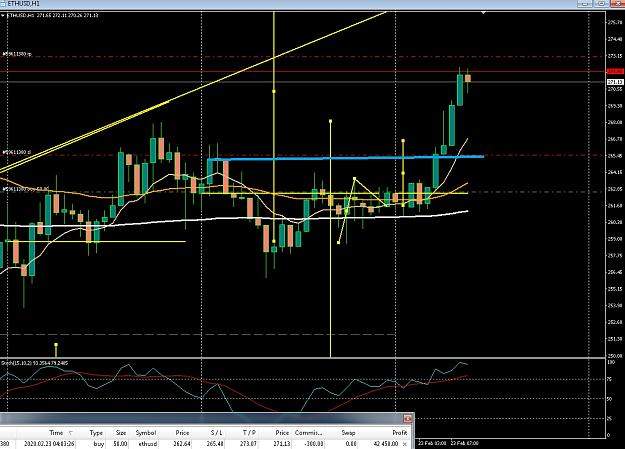The height and width of the screenshot is (449, 625).
Task: Sort orders by S / L column
Action: (x=216, y=433)
